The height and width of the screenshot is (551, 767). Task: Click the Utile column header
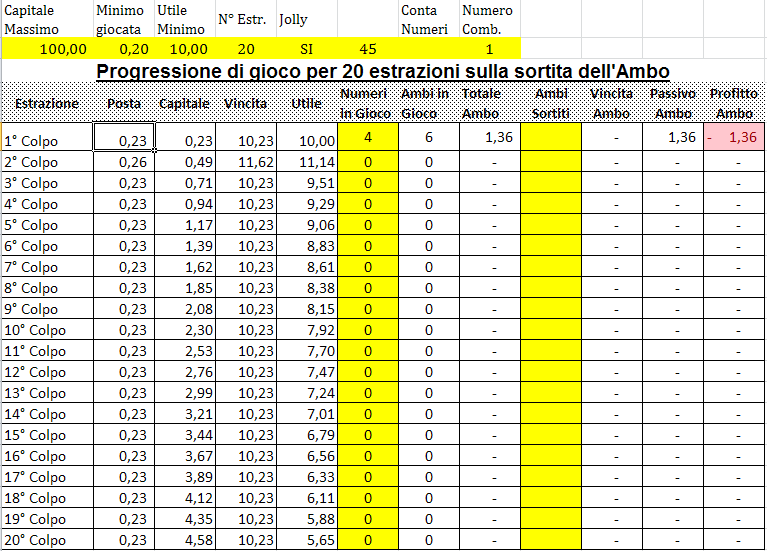click(307, 103)
